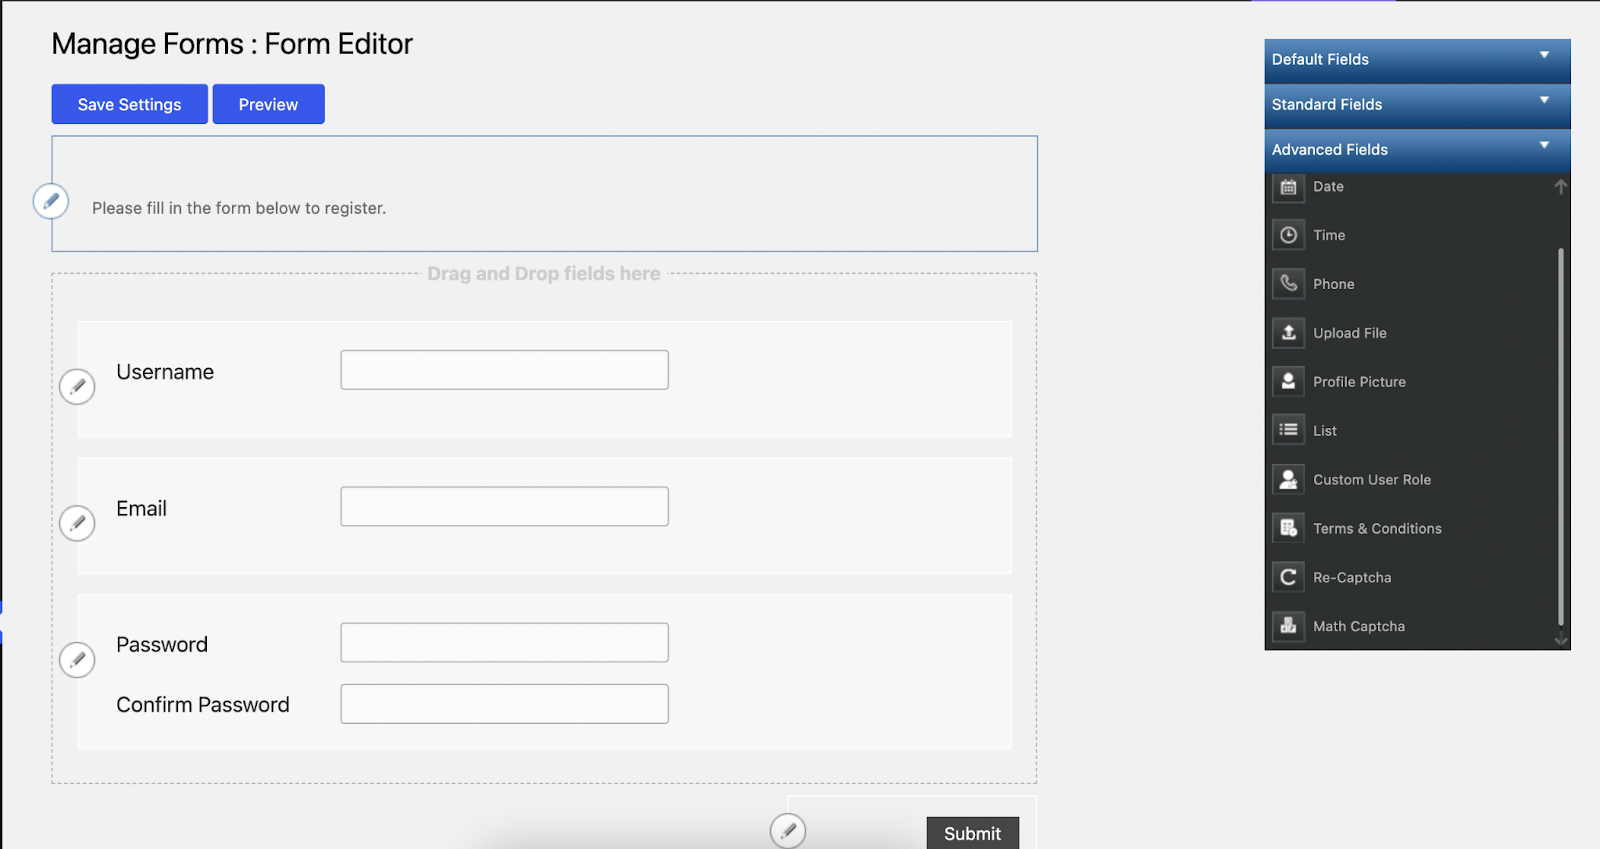Click the Re-Captcha label
The height and width of the screenshot is (849, 1600).
click(1352, 578)
